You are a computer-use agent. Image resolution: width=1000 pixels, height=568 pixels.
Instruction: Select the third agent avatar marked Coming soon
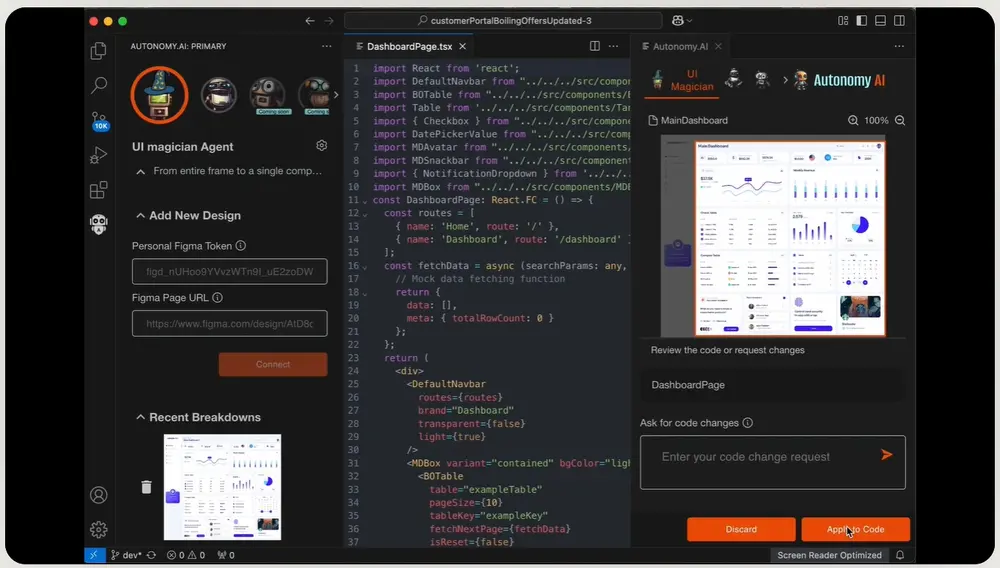(x=267, y=95)
